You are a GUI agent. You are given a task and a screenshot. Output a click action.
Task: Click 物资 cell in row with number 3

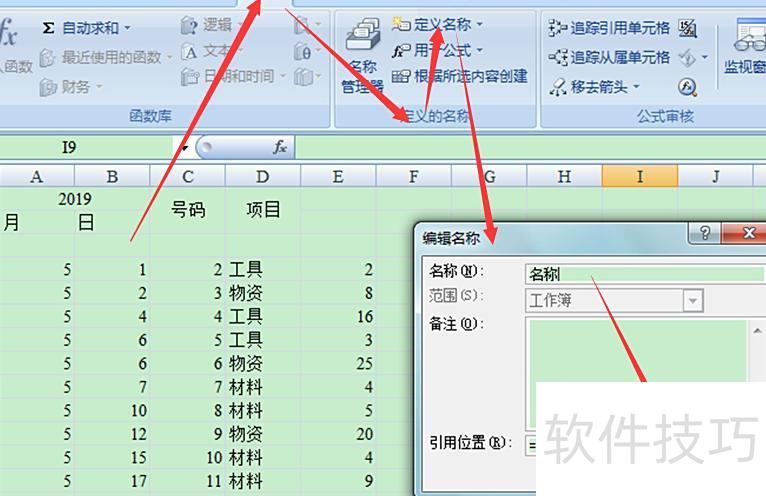(263, 293)
